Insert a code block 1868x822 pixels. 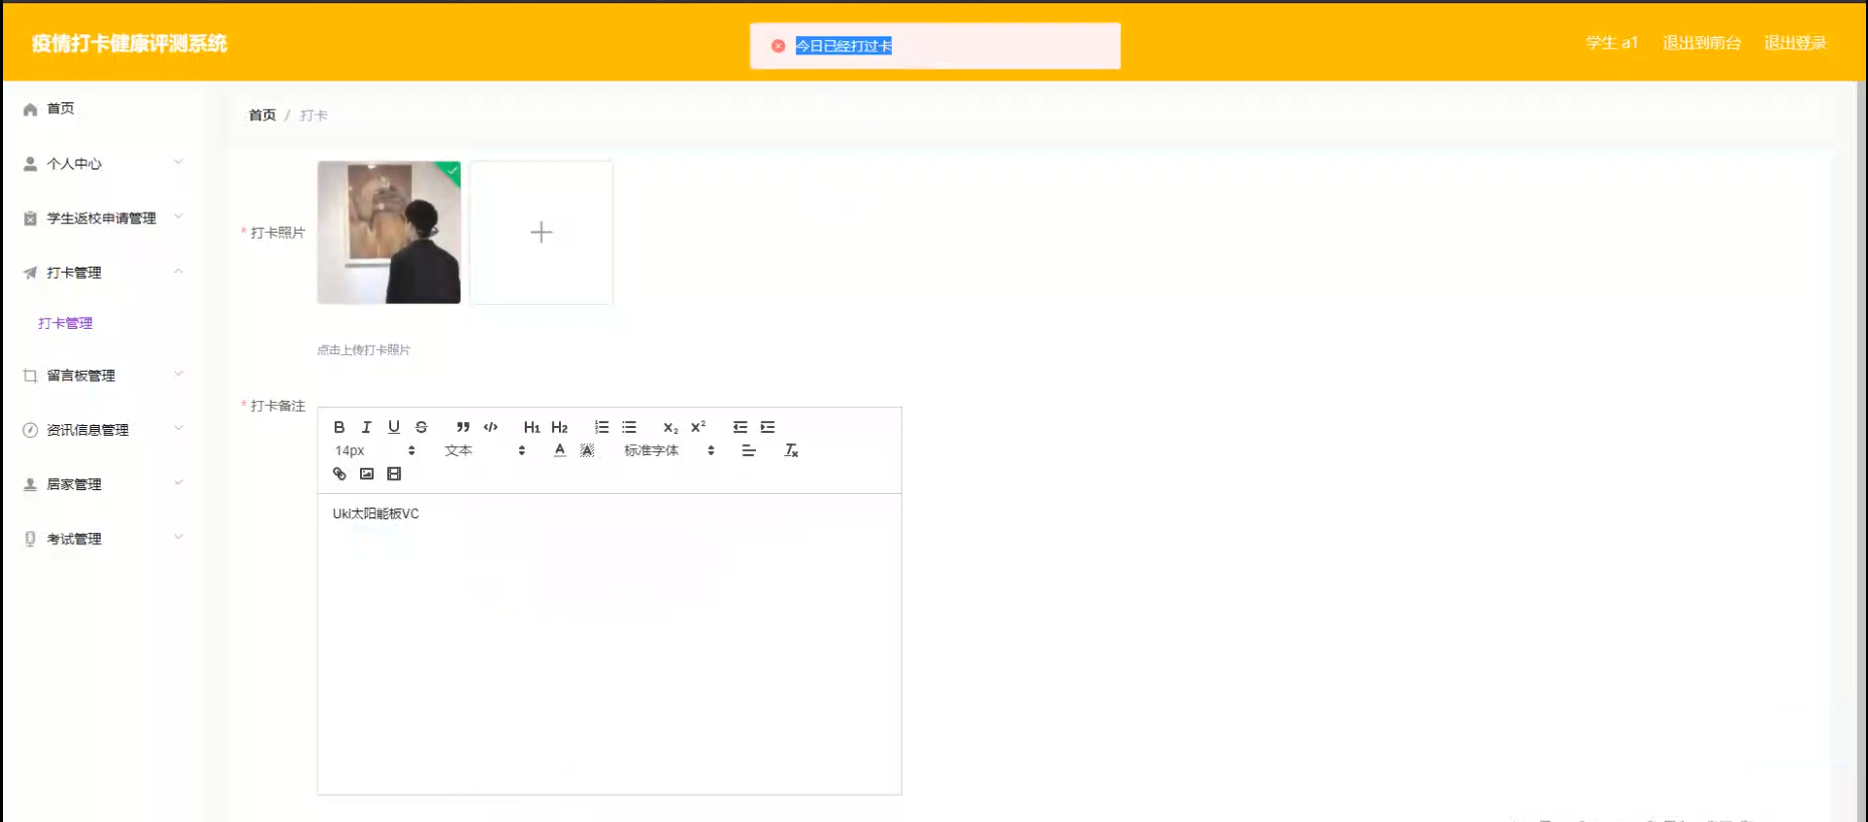point(490,427)
